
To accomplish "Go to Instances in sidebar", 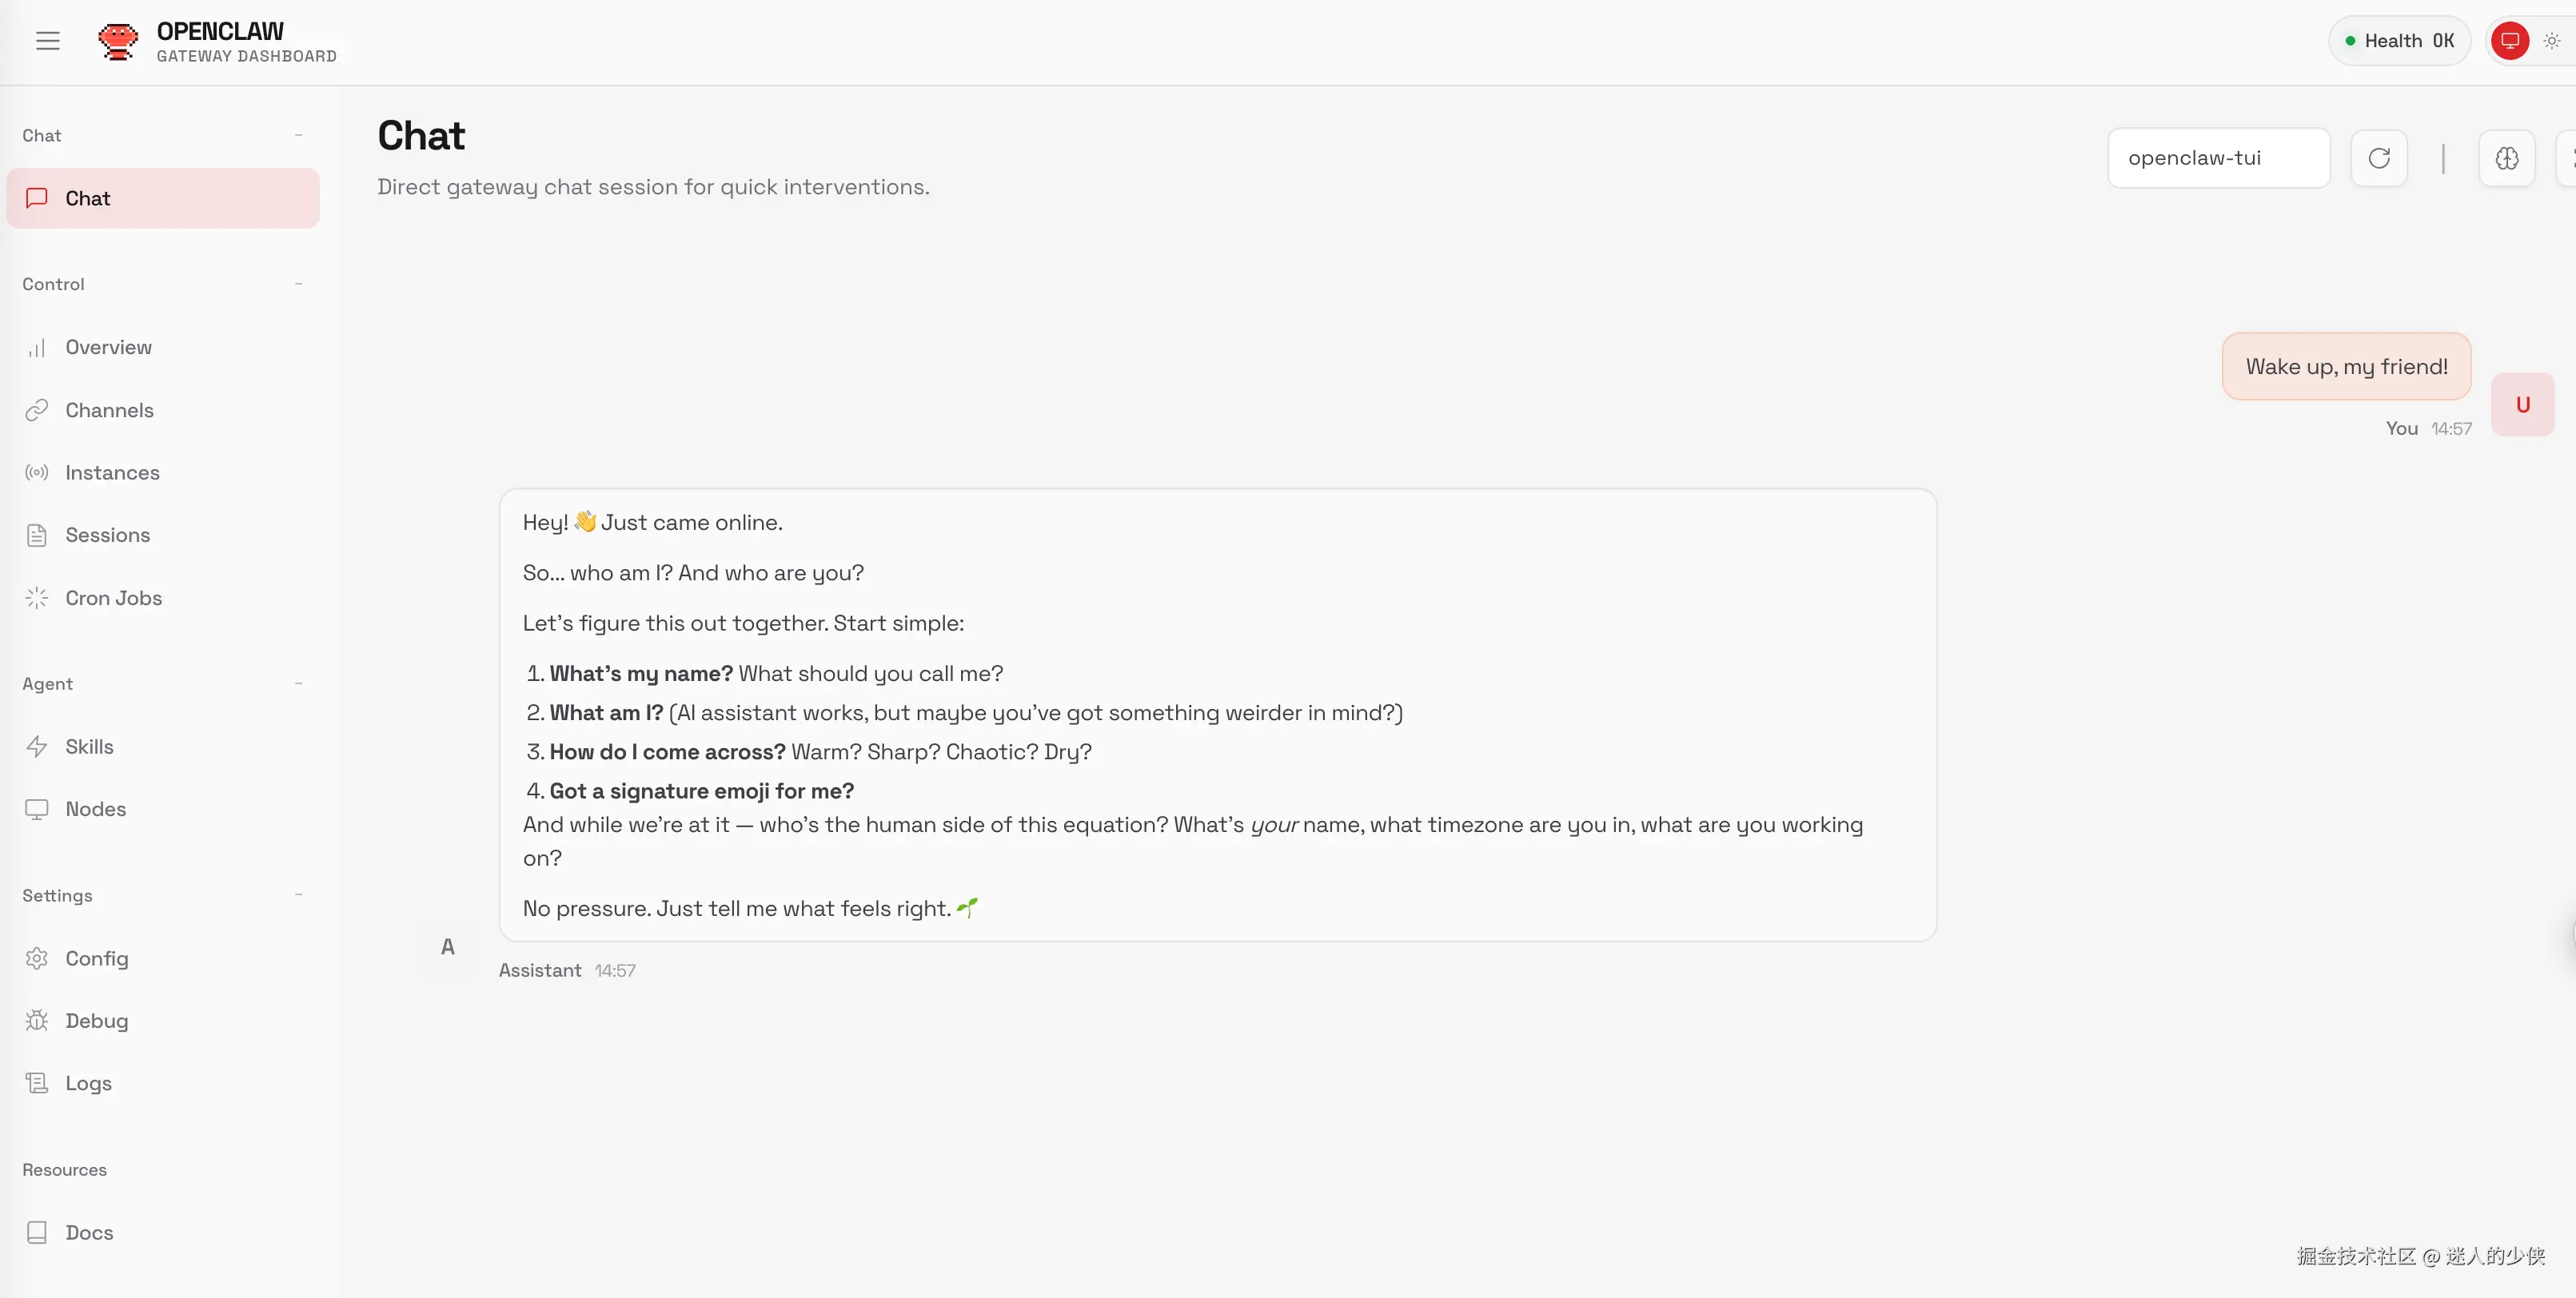I will click(x=112, y=473).
